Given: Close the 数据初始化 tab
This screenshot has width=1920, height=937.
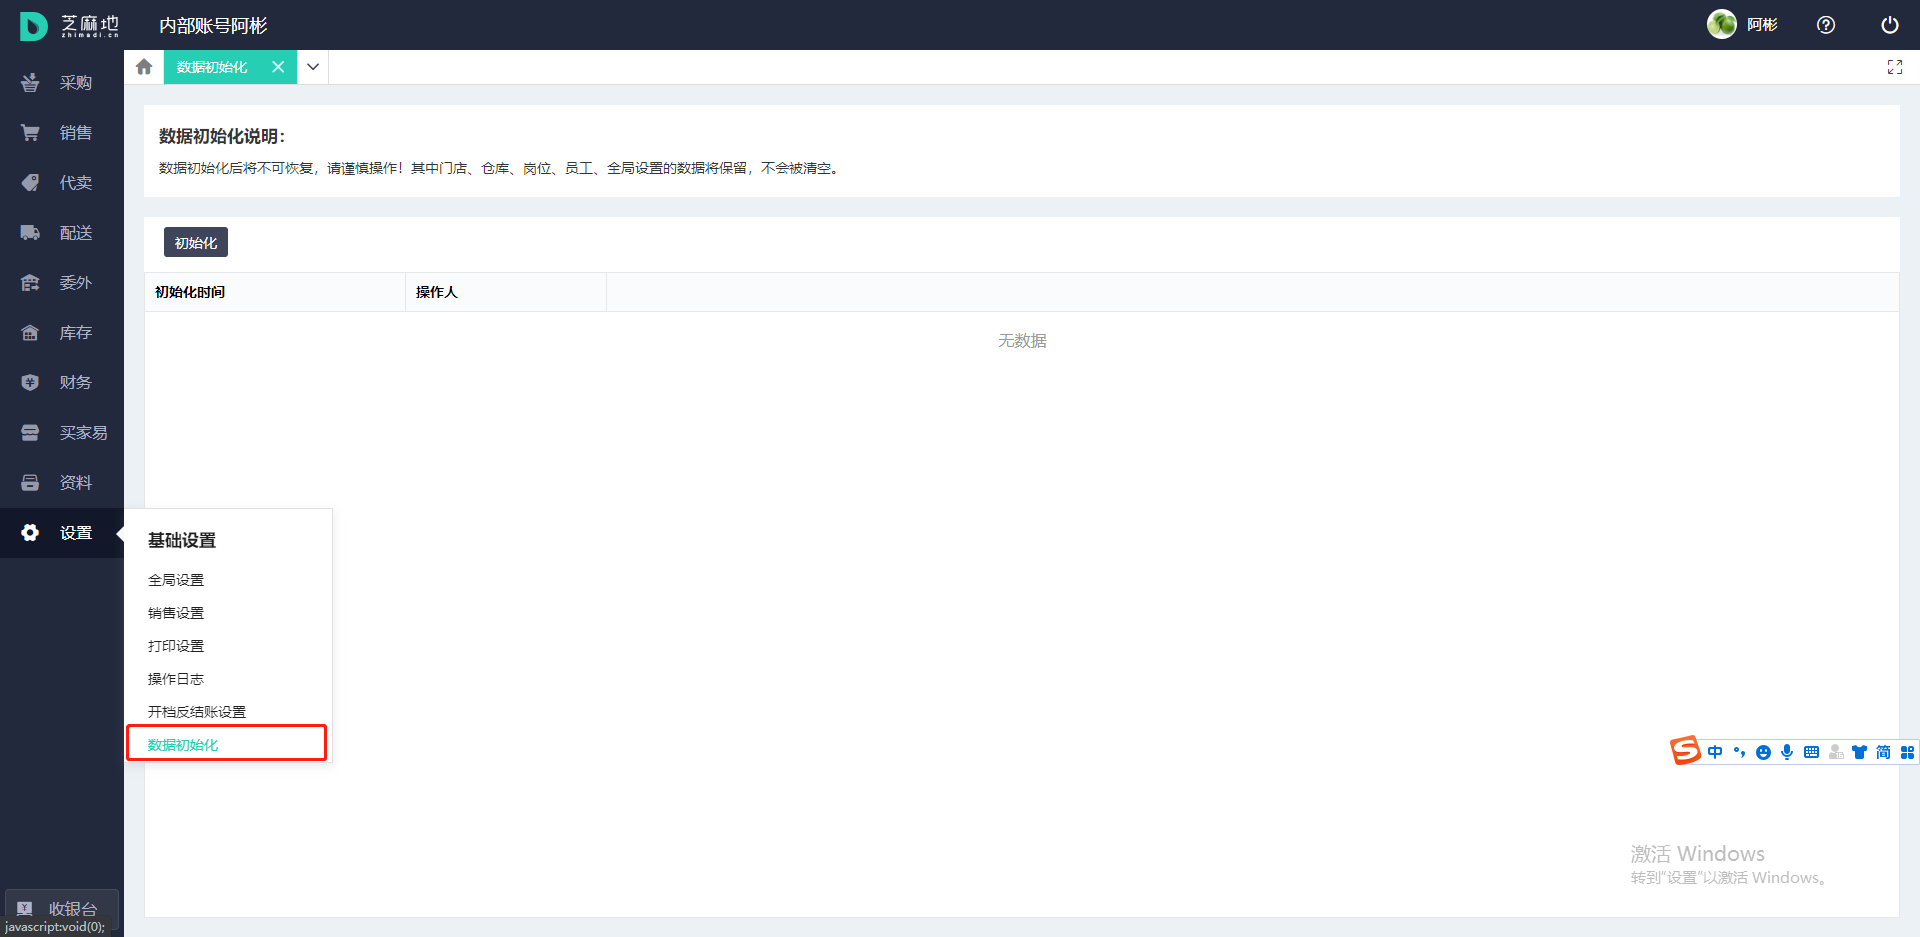Looking at the screenshot, I should pyautogui.click(x=278, y=67).
